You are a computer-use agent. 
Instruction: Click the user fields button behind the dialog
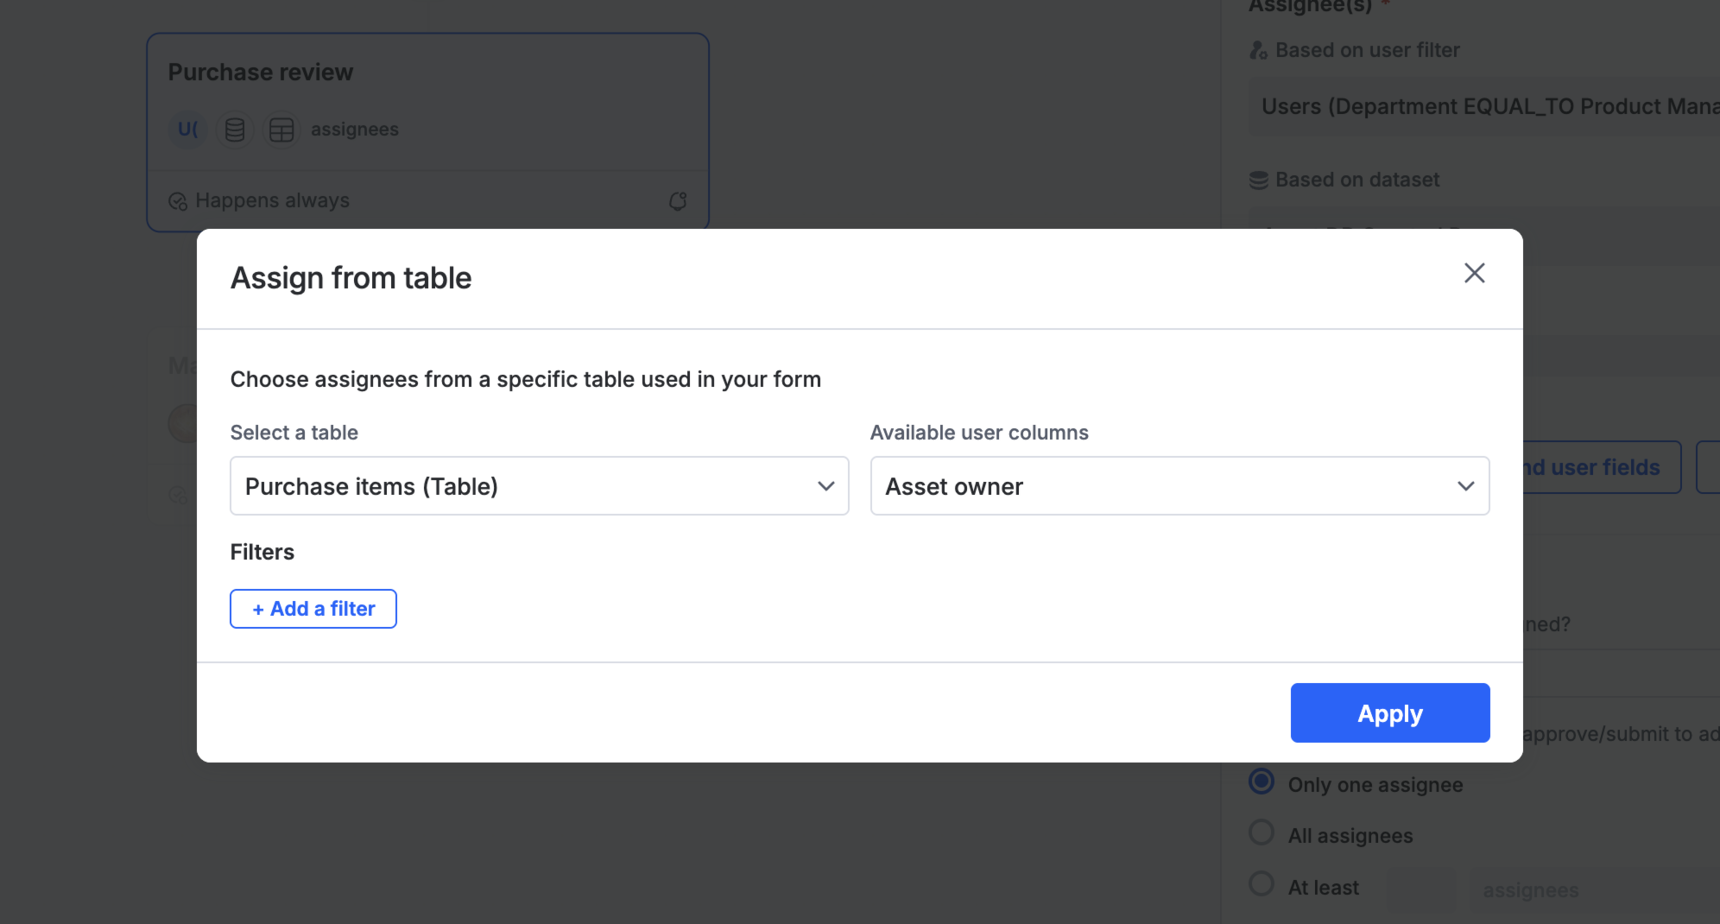(x=1601, y=467)
